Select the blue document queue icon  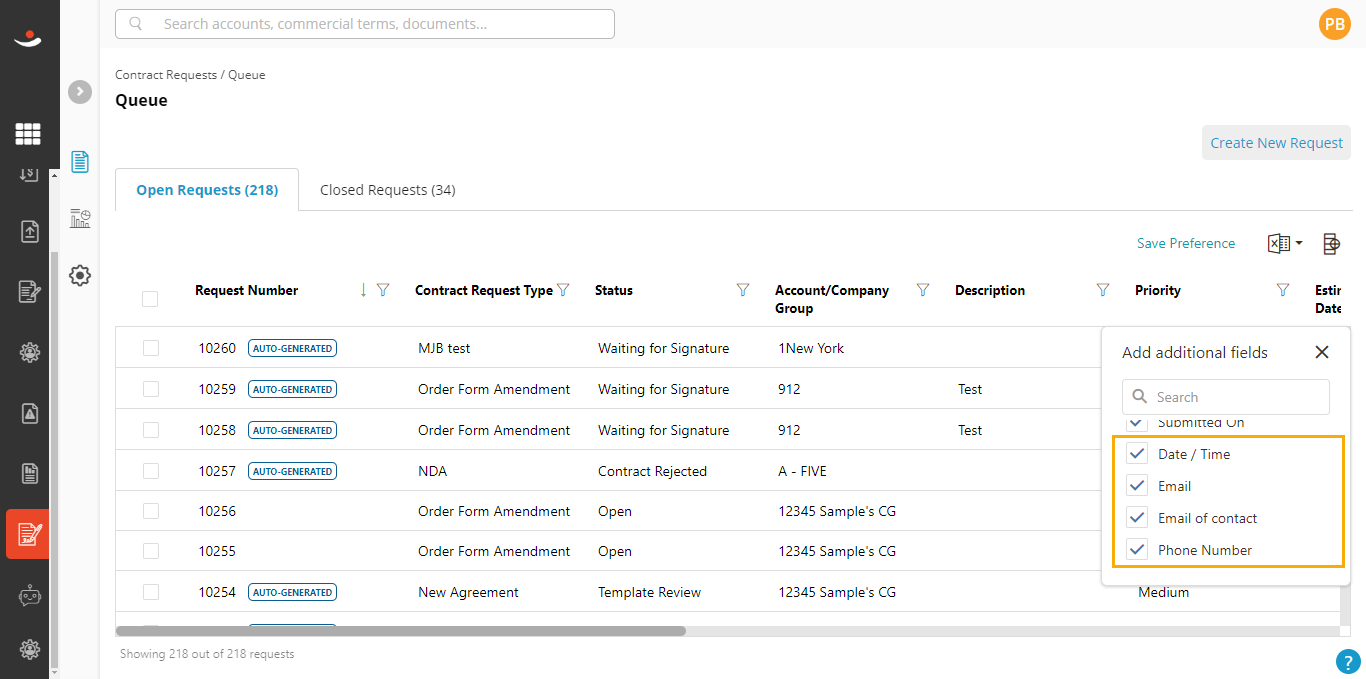(x=80, y=161)
